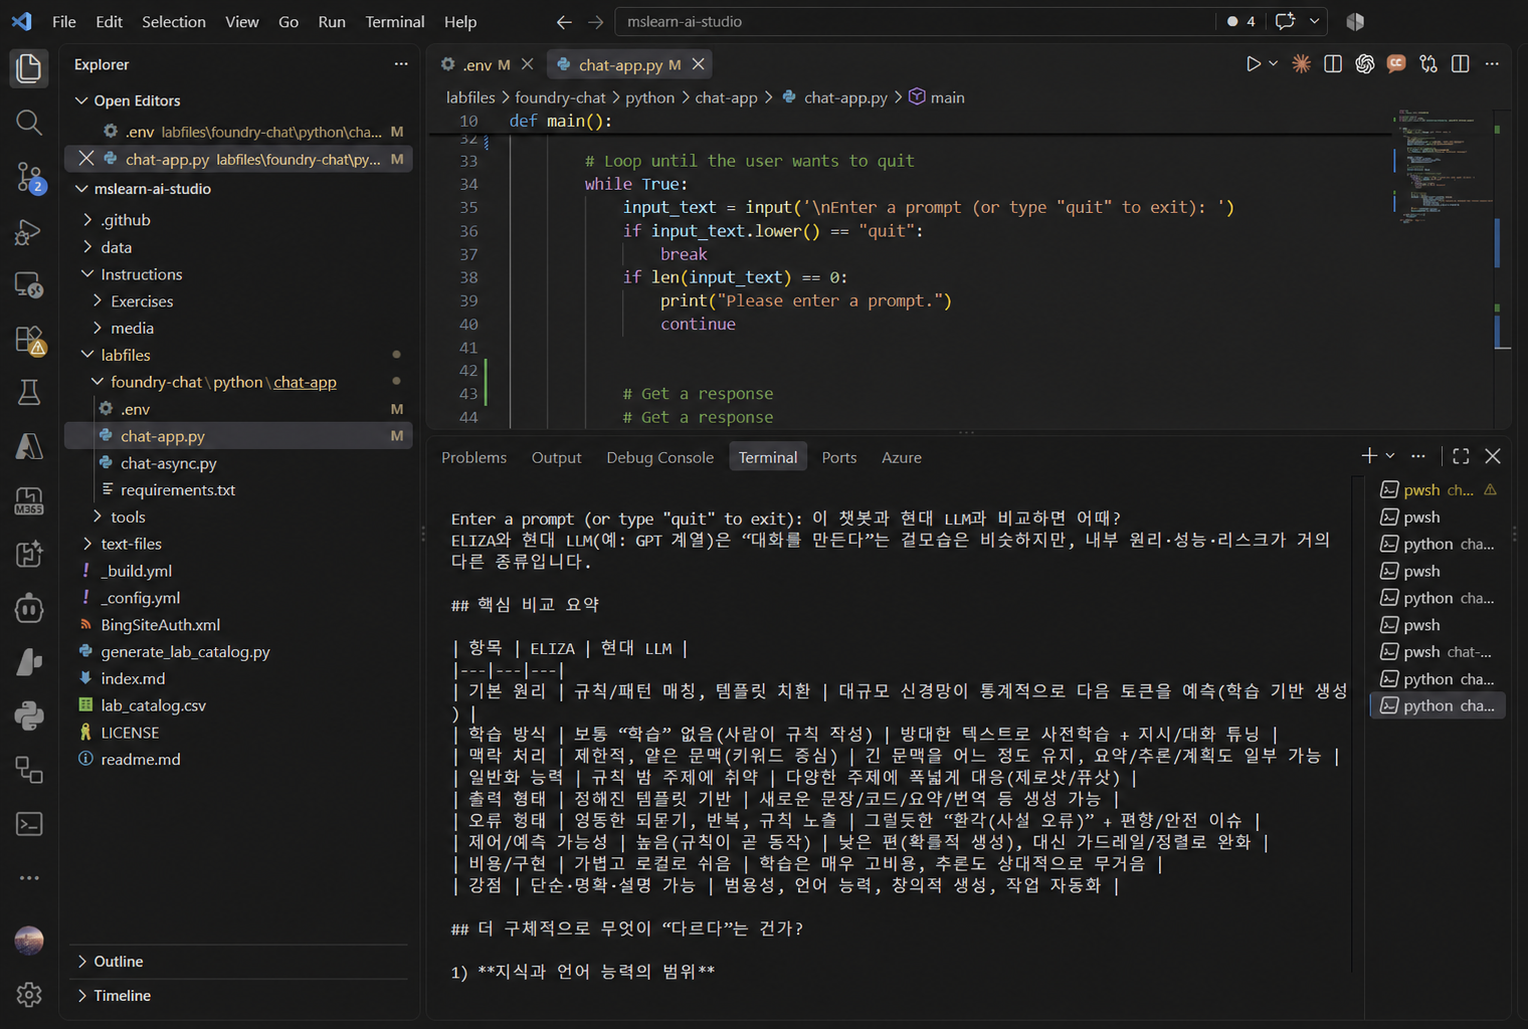Image resolution: width=1528 pixels, height=1029 pixels.
Task: Close the chat-app.py entry in Open Editors
Action: coord(86,159)
